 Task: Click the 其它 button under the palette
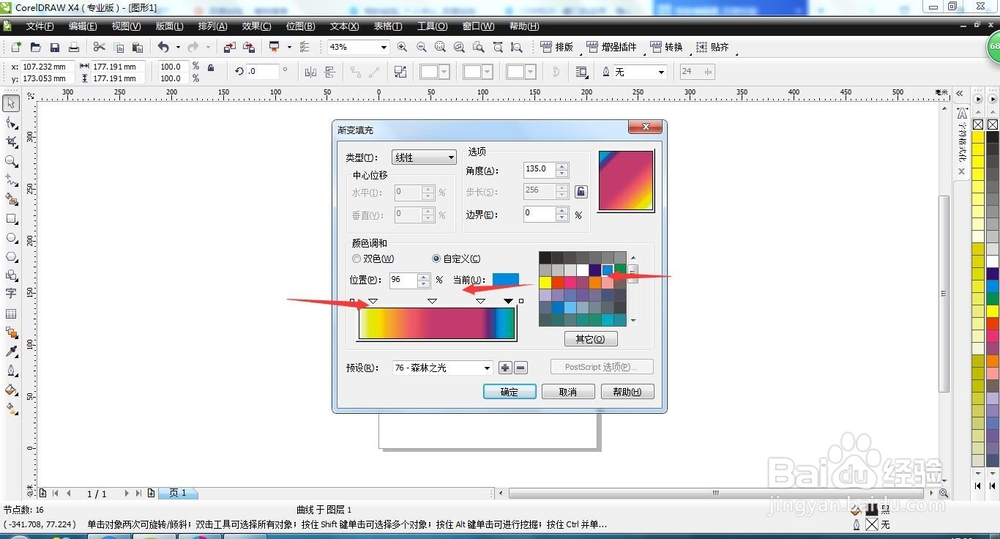pyautogui.click(x=591, y=339)
